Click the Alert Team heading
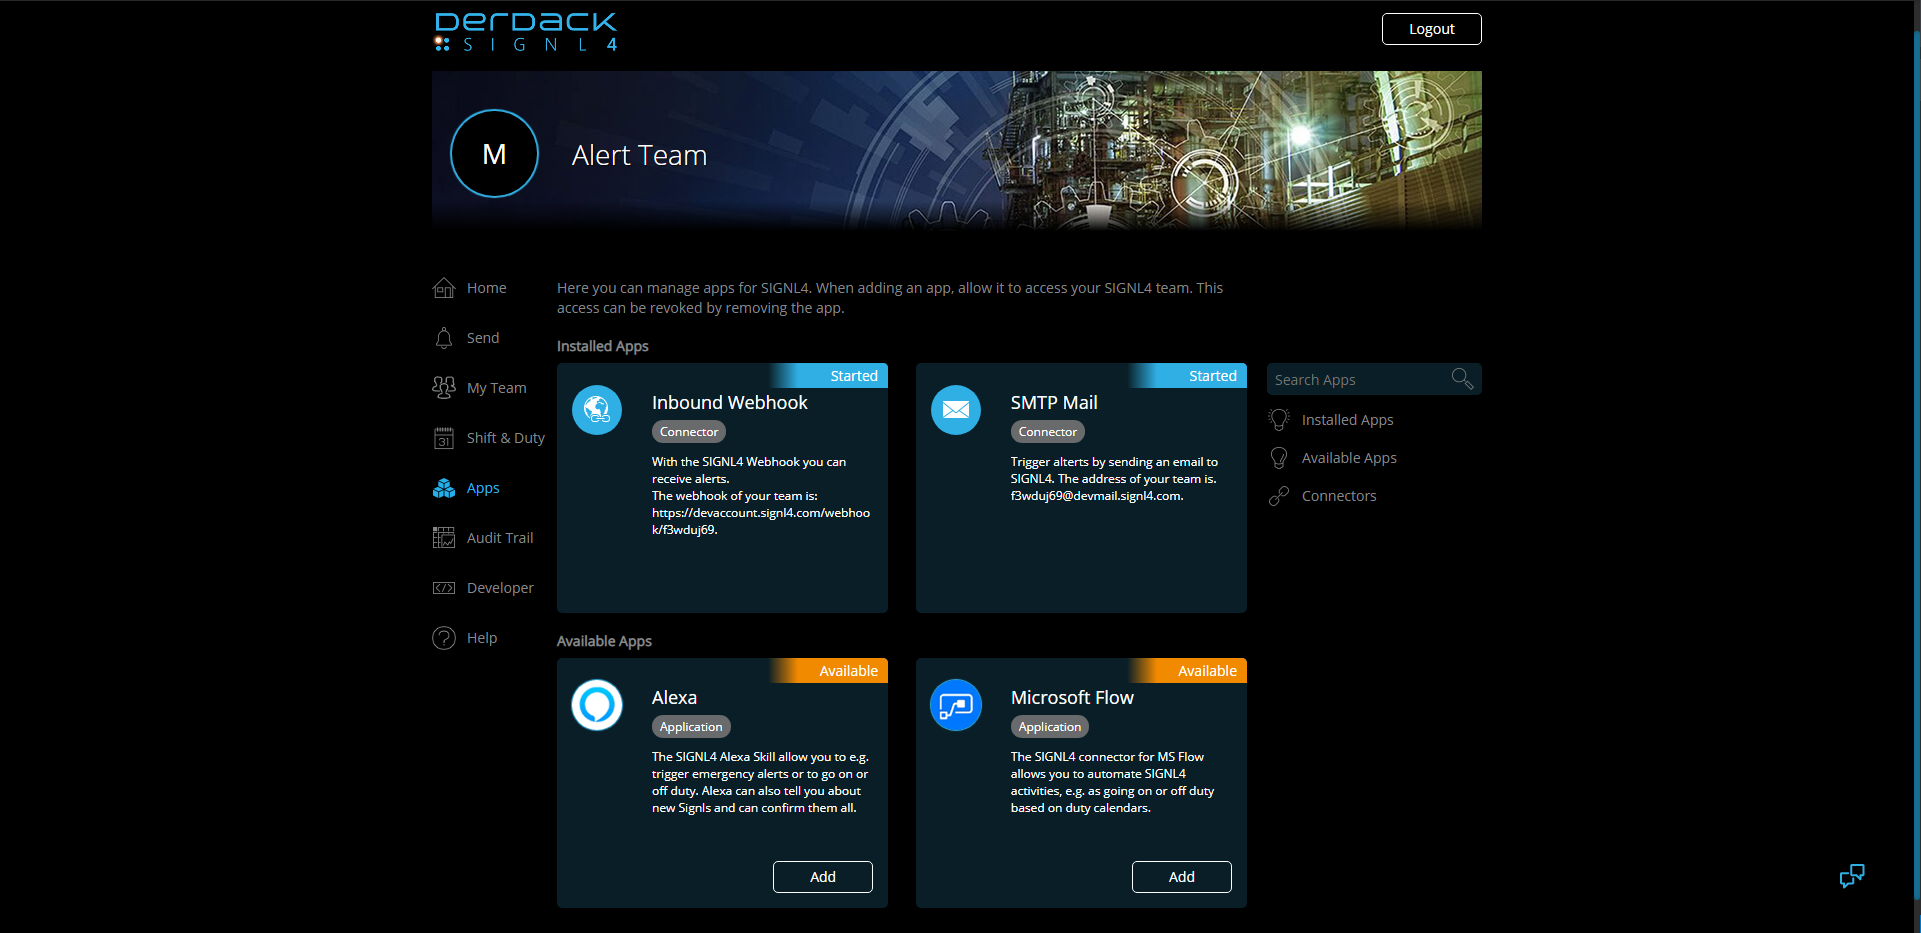Screen dimensions: 1921x933 (639, 155)
